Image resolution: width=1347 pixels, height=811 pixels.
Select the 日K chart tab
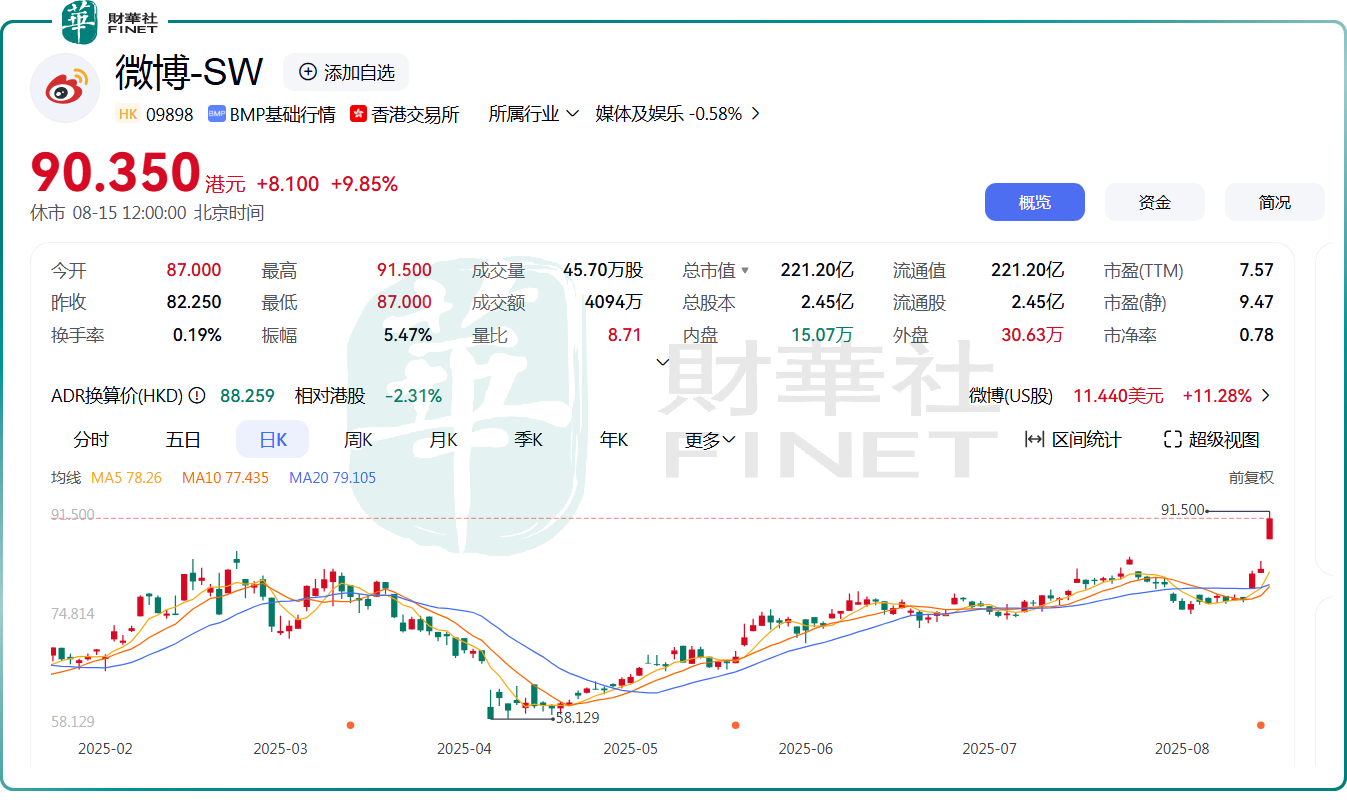pos(273,439)
